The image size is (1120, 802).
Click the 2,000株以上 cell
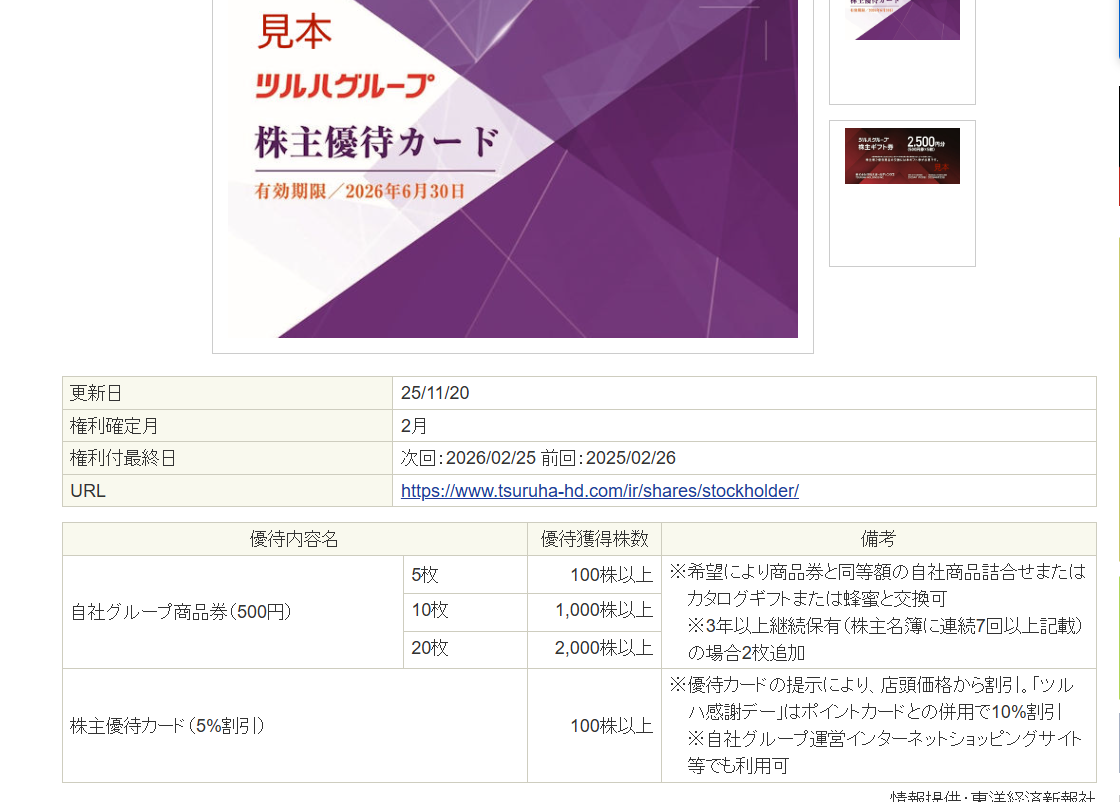point(603,649)
